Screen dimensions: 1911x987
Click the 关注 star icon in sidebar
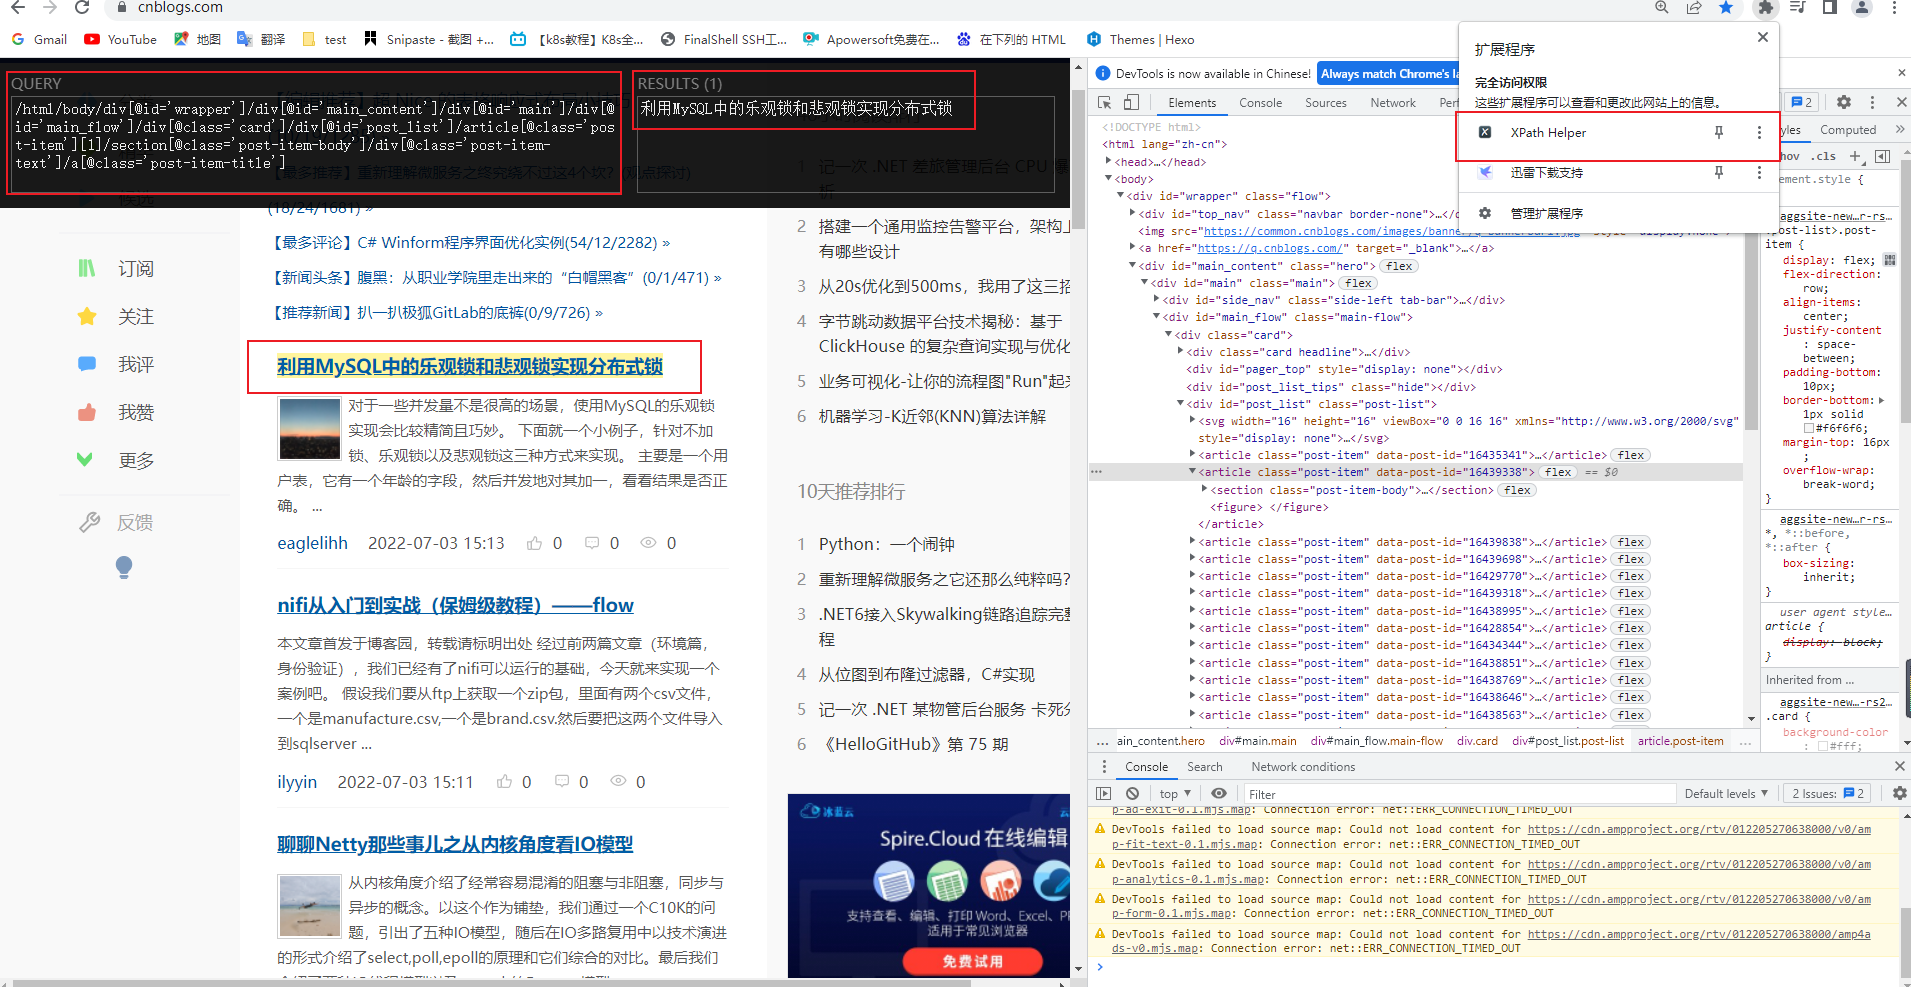pos(87,316)
